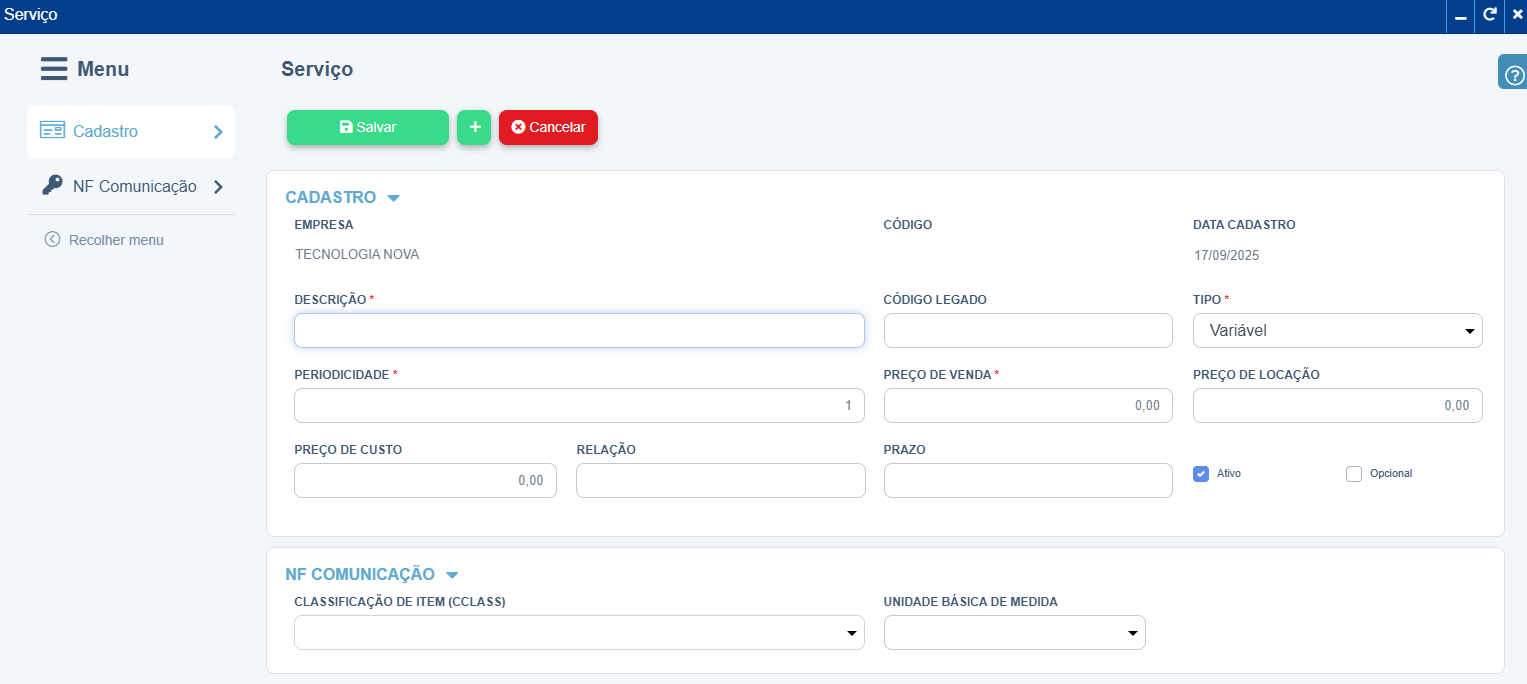Click the red Cancelar button

pos(548,127)
